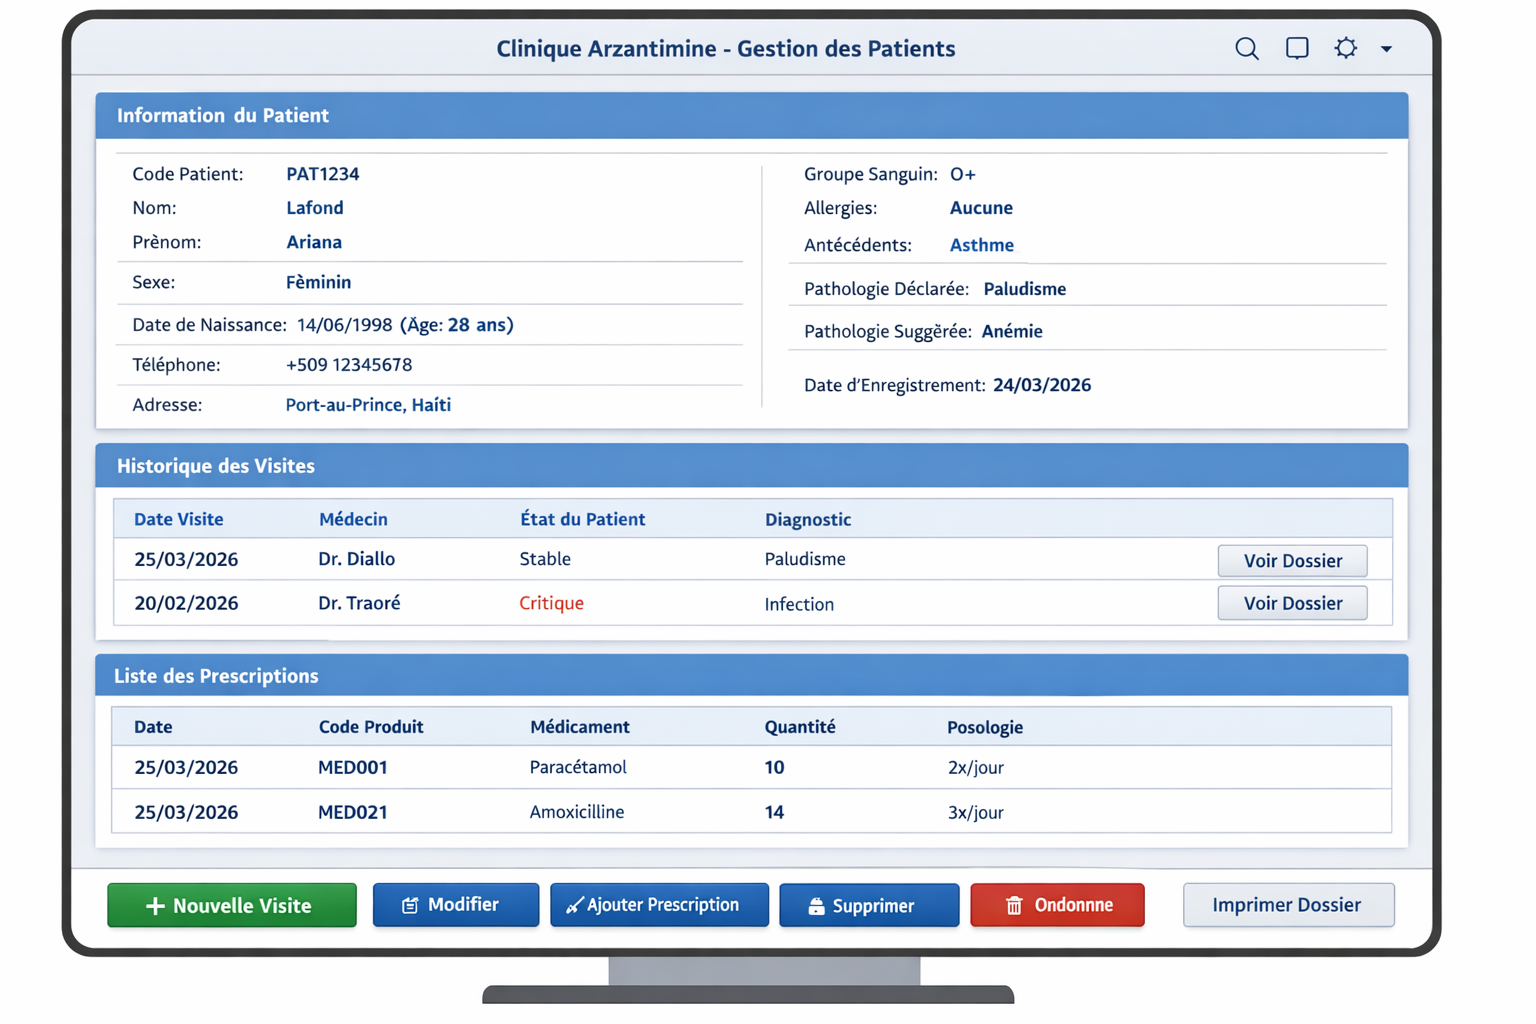Screen dimensions: 1536x1024
Task: Open the settings gear icon
Action: click(1346, 47)
